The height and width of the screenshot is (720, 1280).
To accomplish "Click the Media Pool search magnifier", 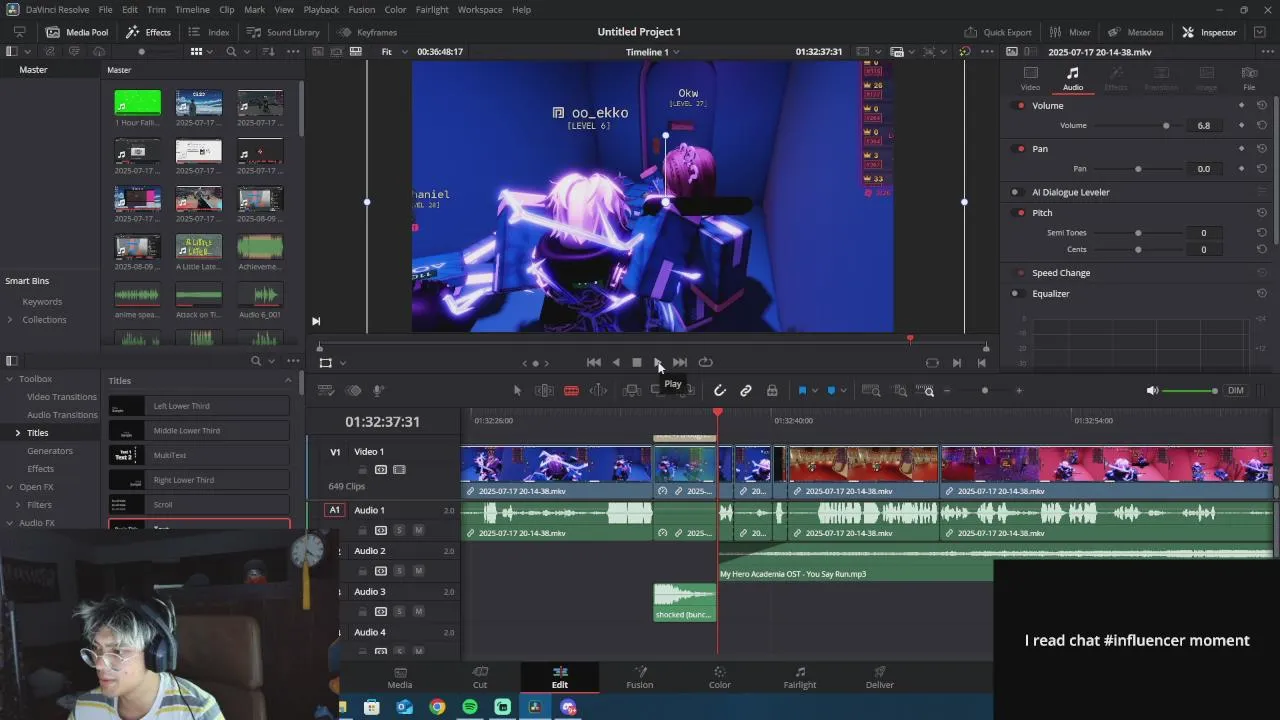I will [x=232, y=52].
